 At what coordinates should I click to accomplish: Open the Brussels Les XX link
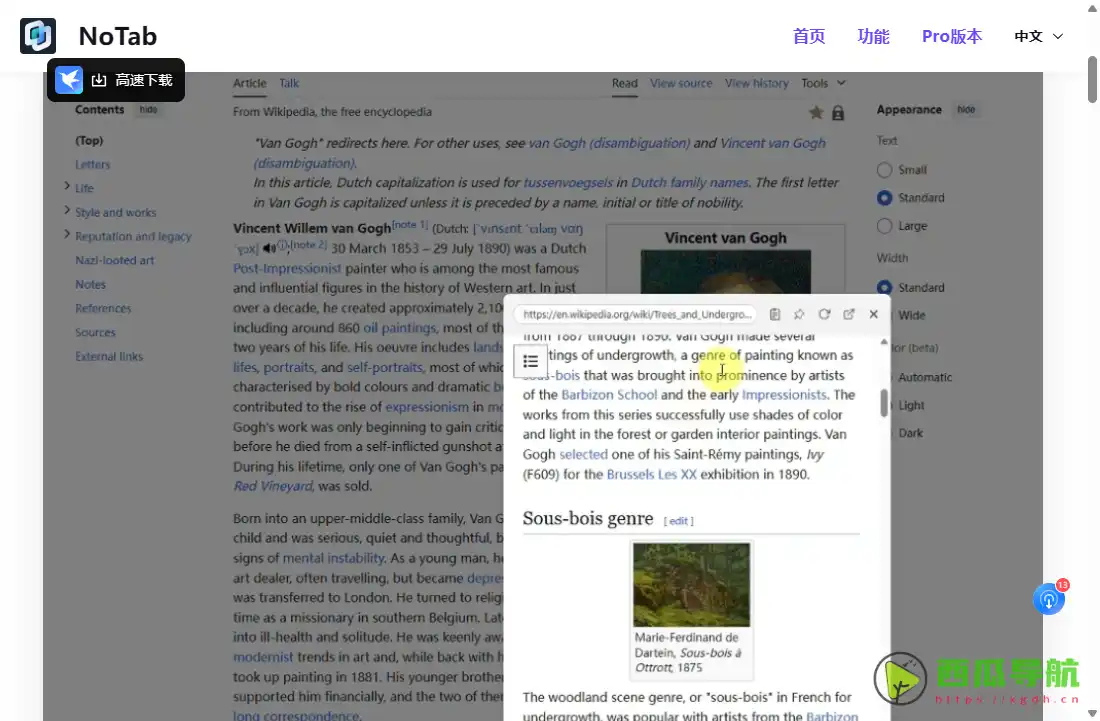coord(652,474)
